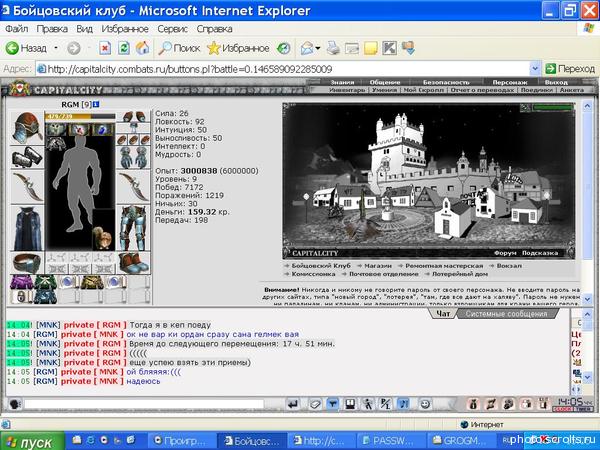
Task: Click the IE Home button
Action: coord(142,48)
